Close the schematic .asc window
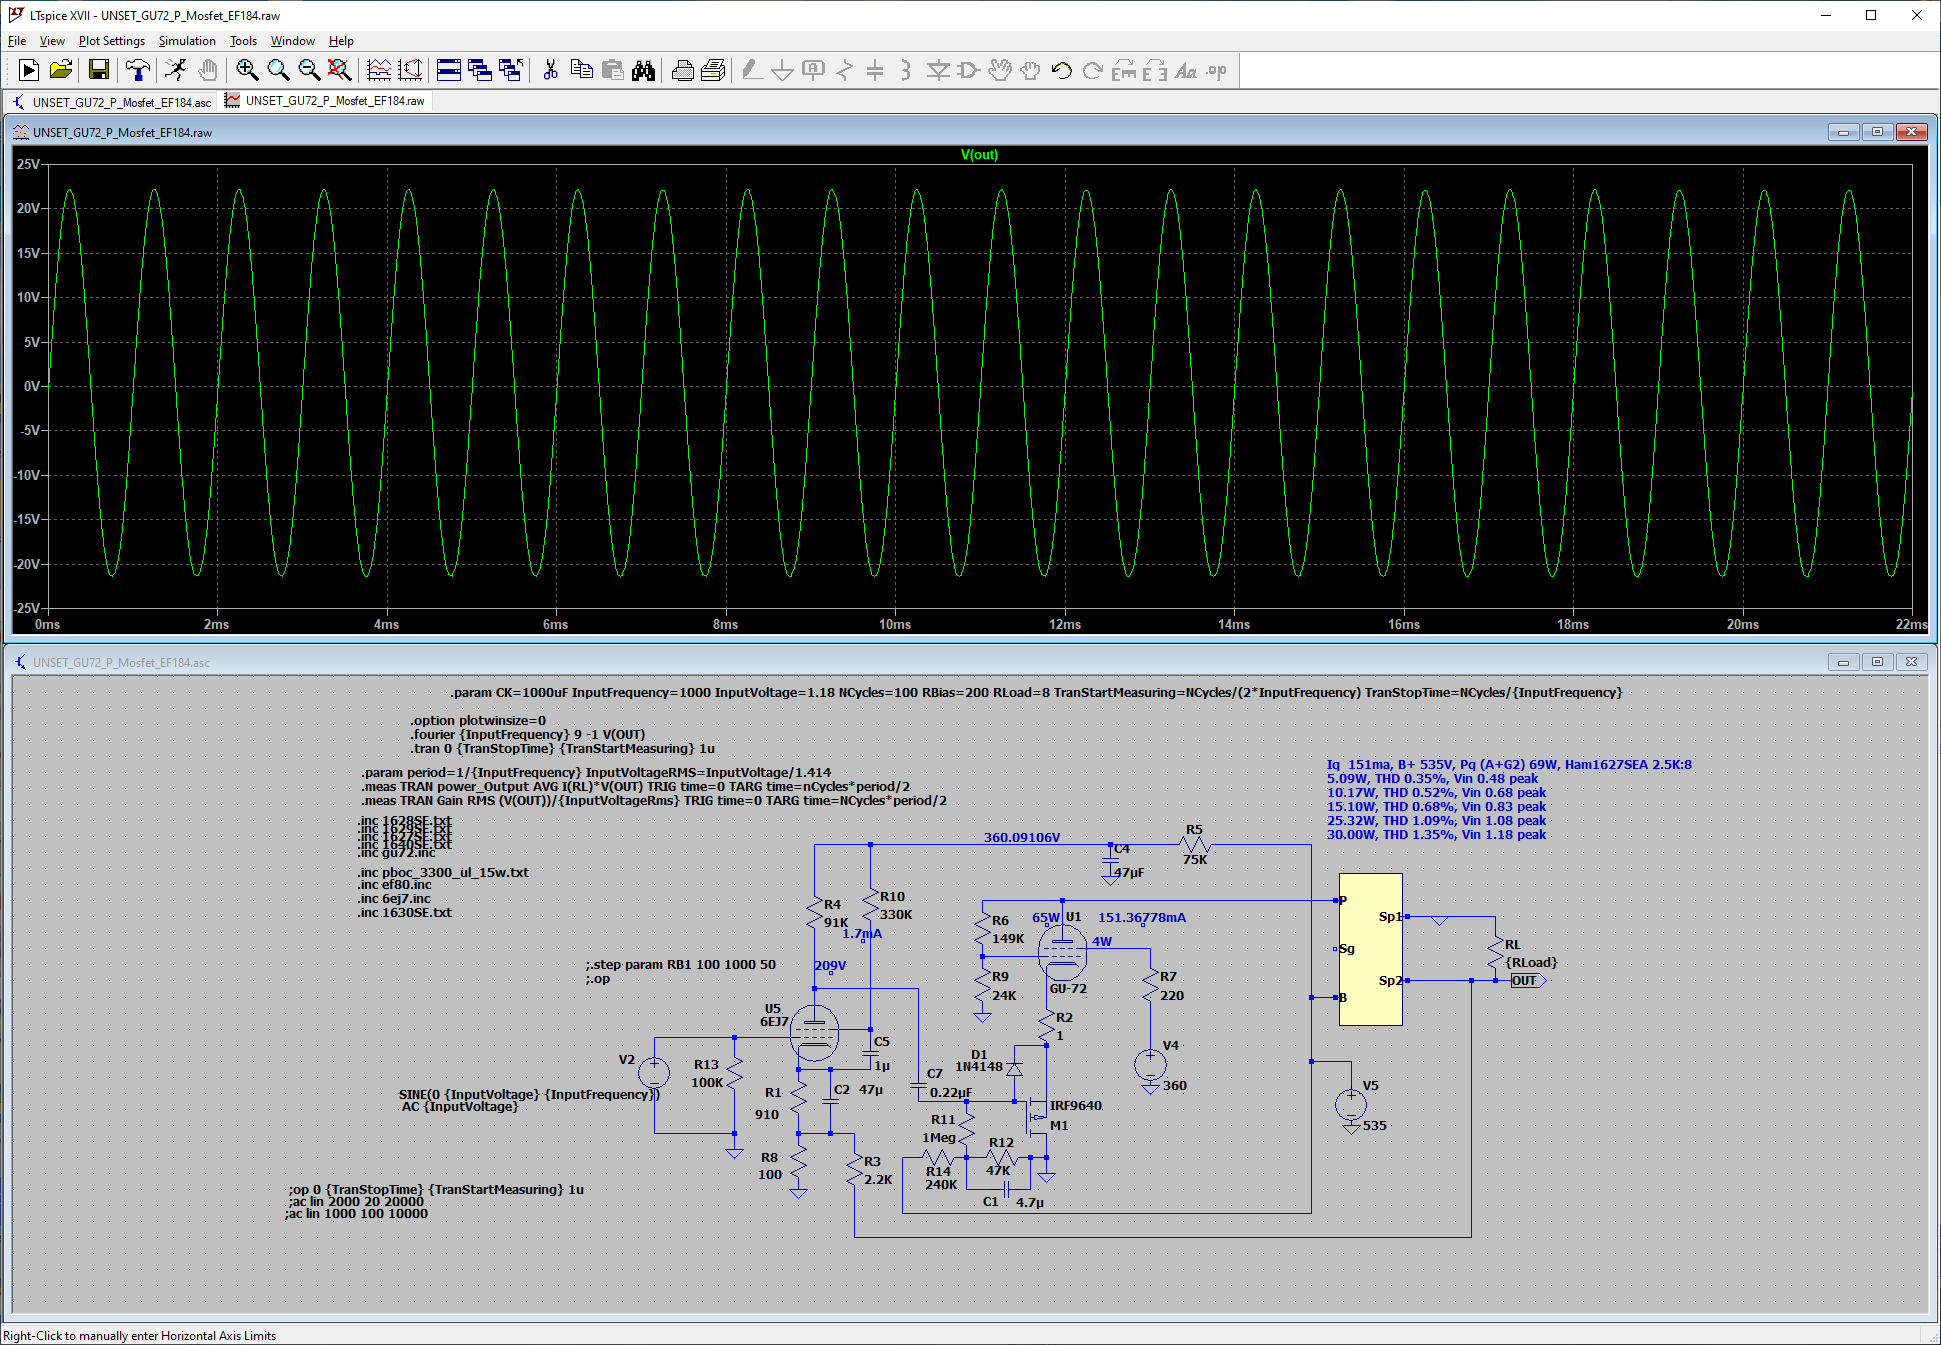1941x1345 pixels. (x=1911, y=662)
